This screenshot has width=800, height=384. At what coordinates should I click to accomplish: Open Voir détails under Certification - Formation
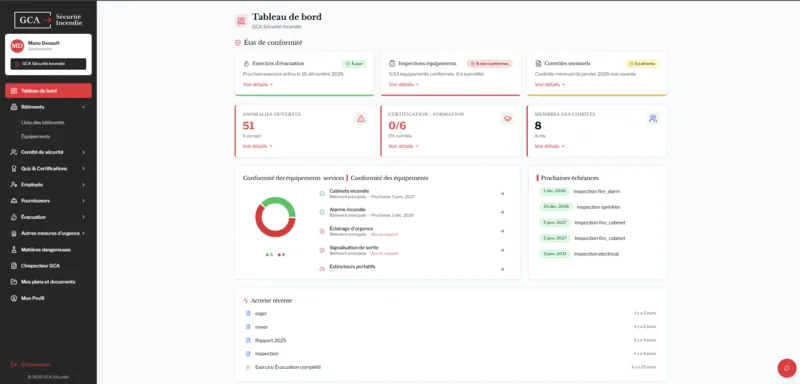[x=404, y=146]
